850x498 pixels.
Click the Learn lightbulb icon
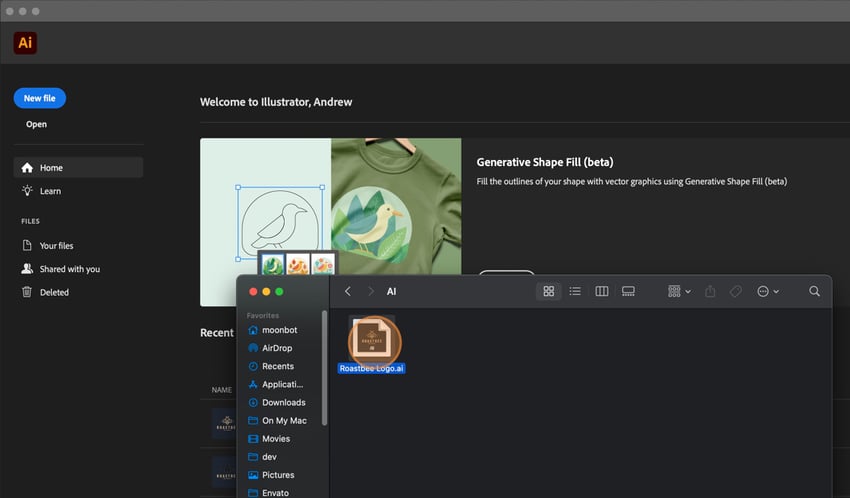click(x=27, y=191)
